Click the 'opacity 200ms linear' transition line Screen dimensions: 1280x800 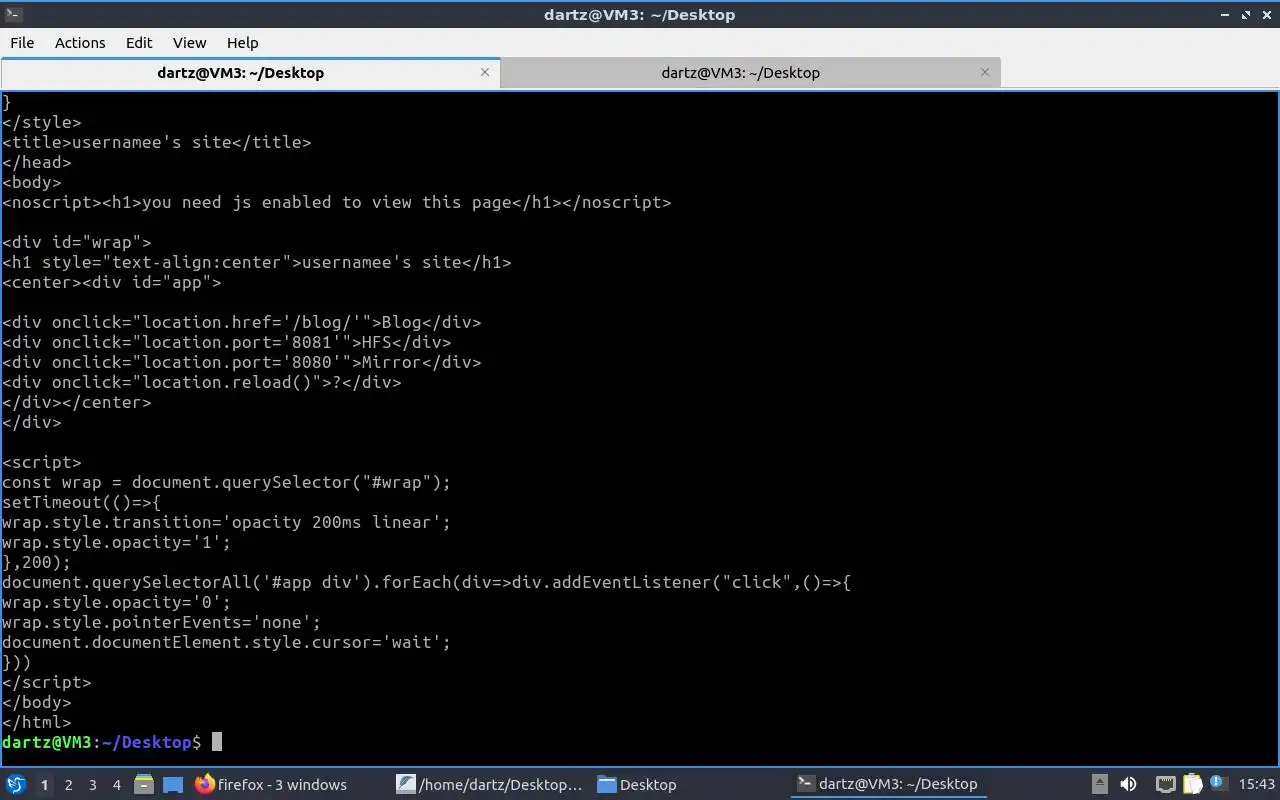pyautogui.click(x=226, y=522)
